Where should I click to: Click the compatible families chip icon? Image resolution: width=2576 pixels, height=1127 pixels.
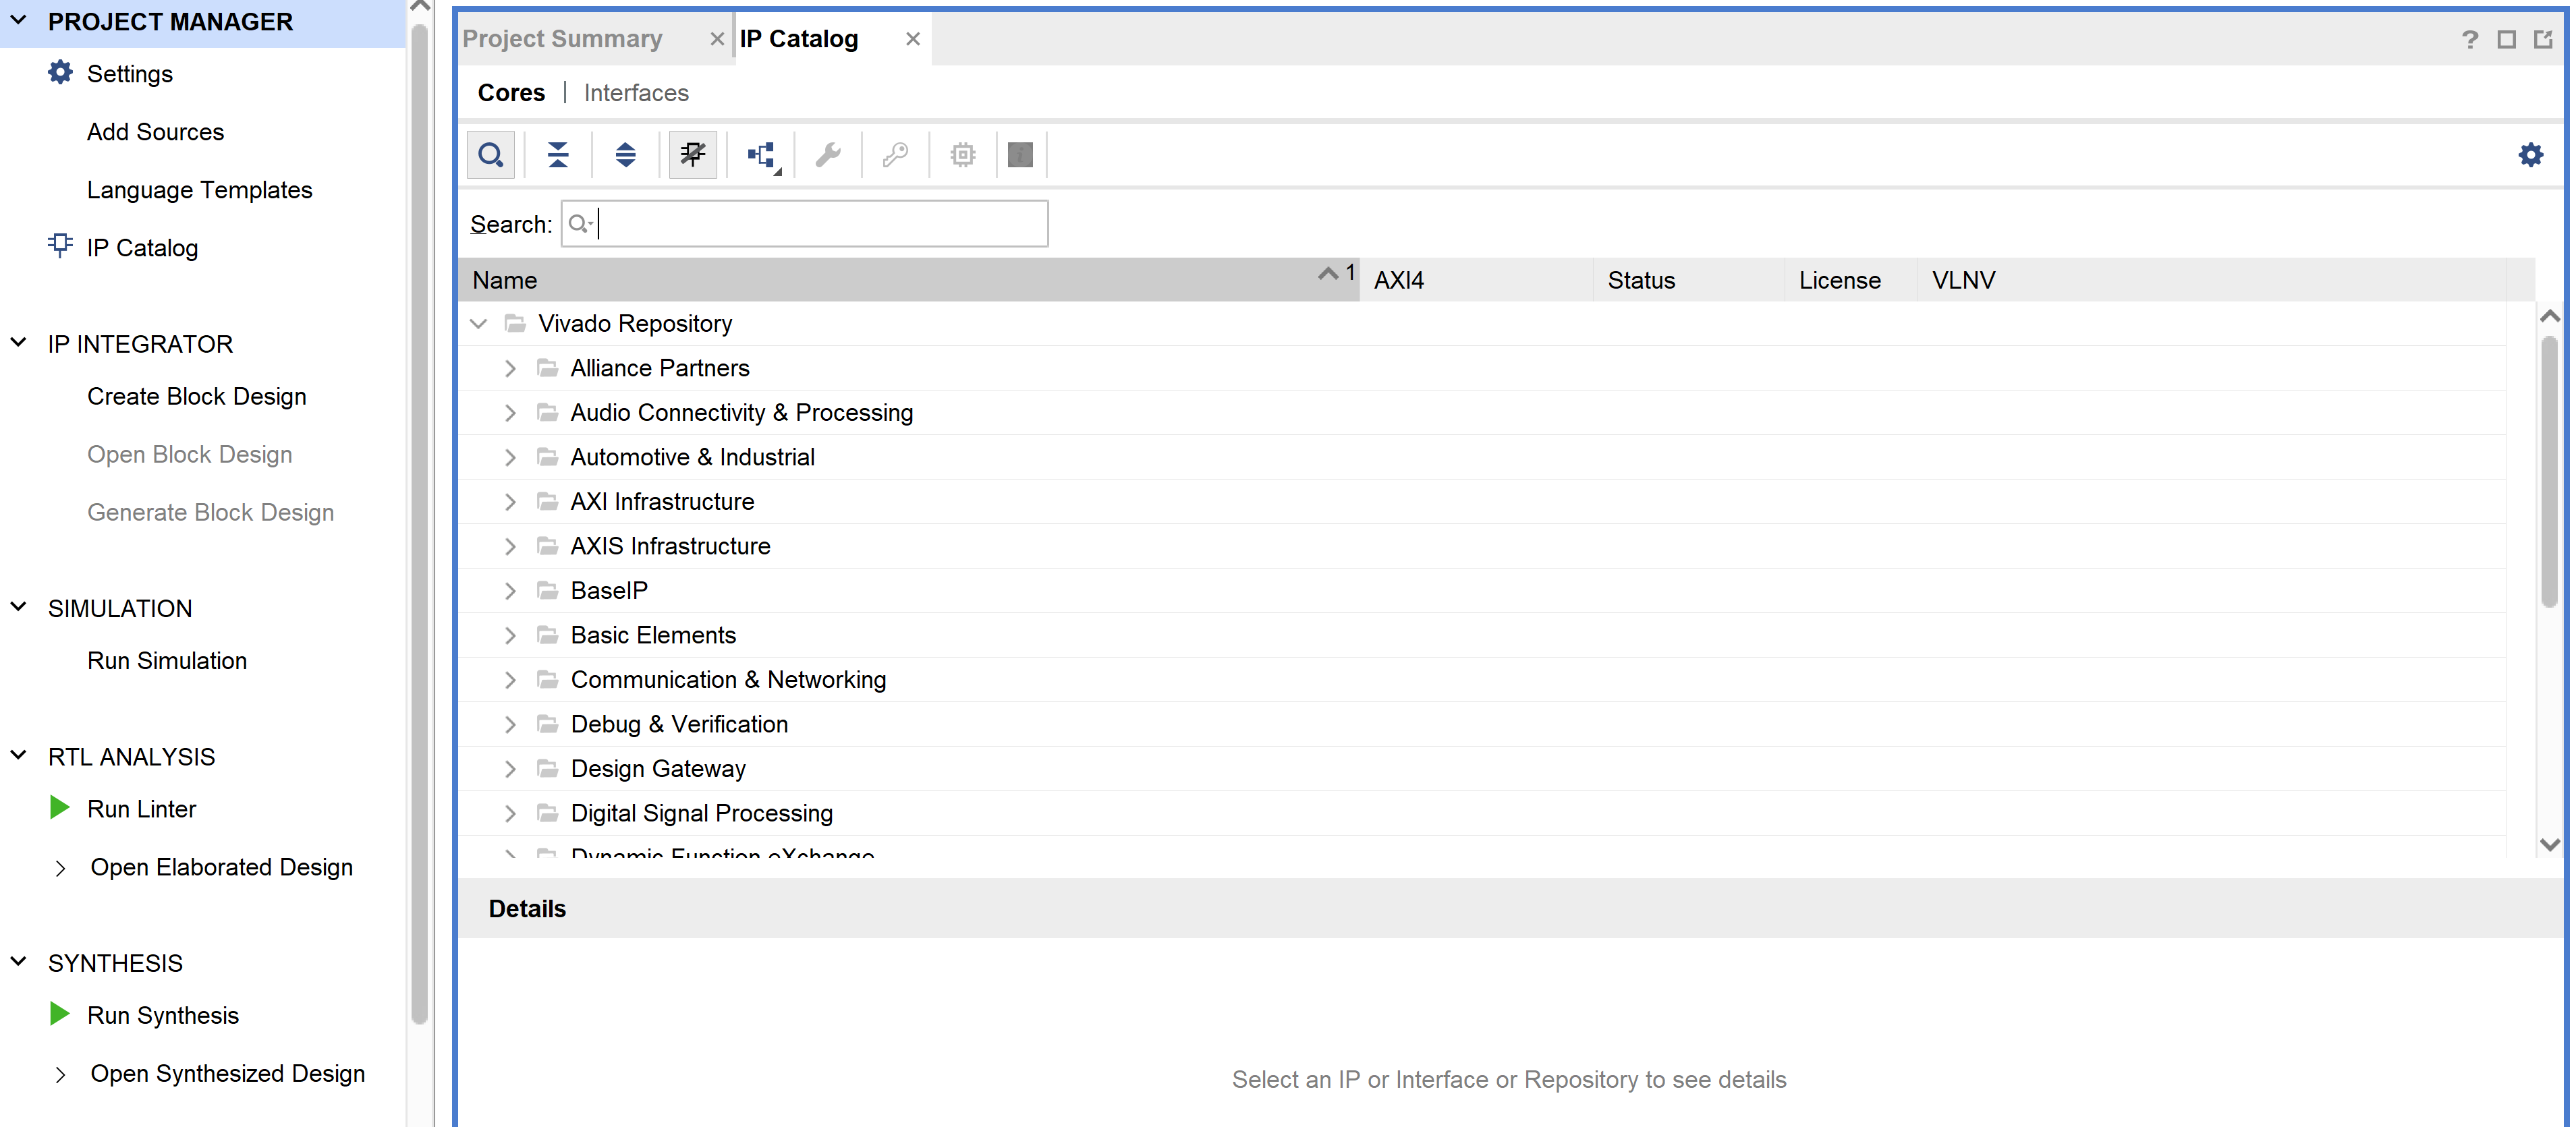(x=962, y=155)
